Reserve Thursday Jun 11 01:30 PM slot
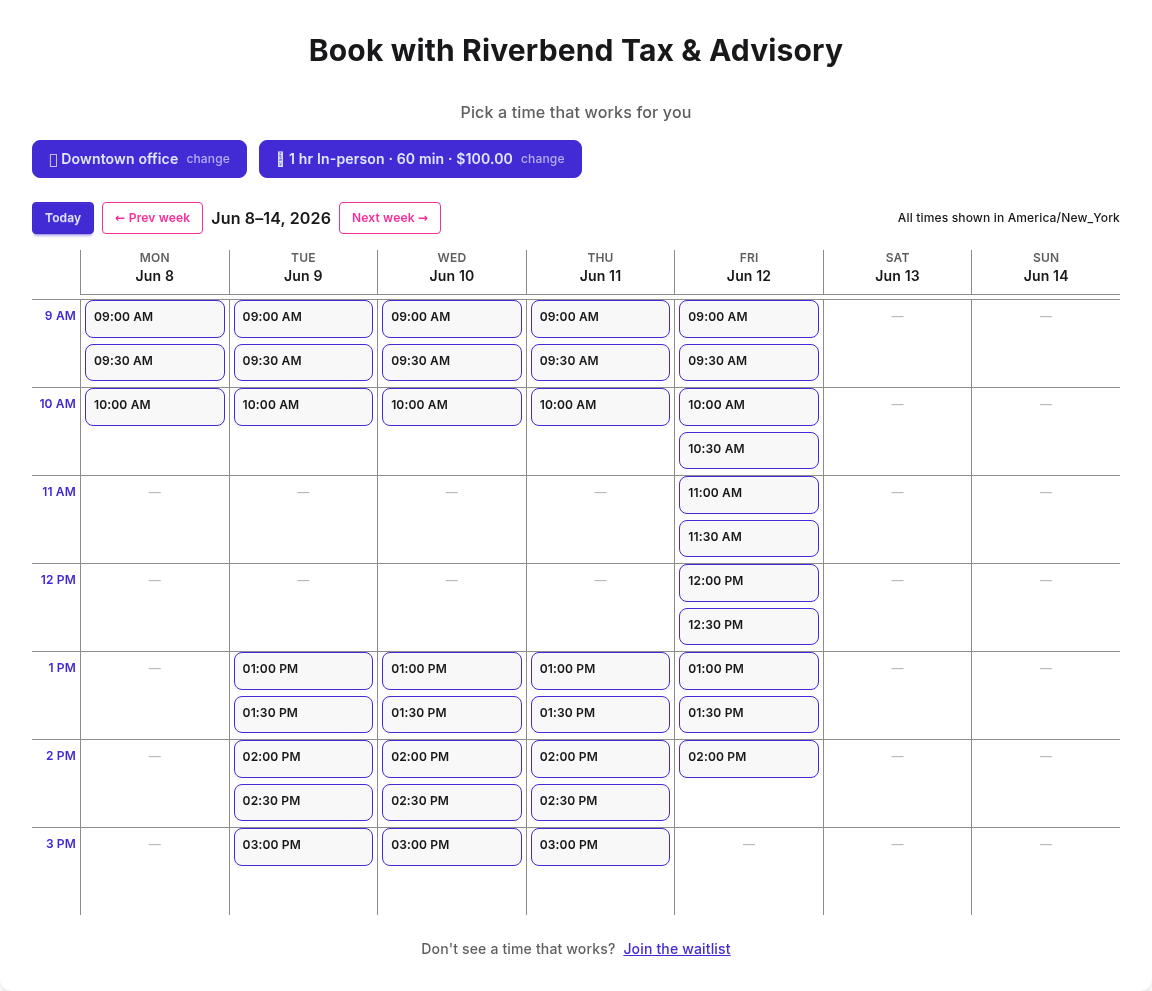Image resolution: width=1152 pixels, height=991 pixels. pos(600,715)
